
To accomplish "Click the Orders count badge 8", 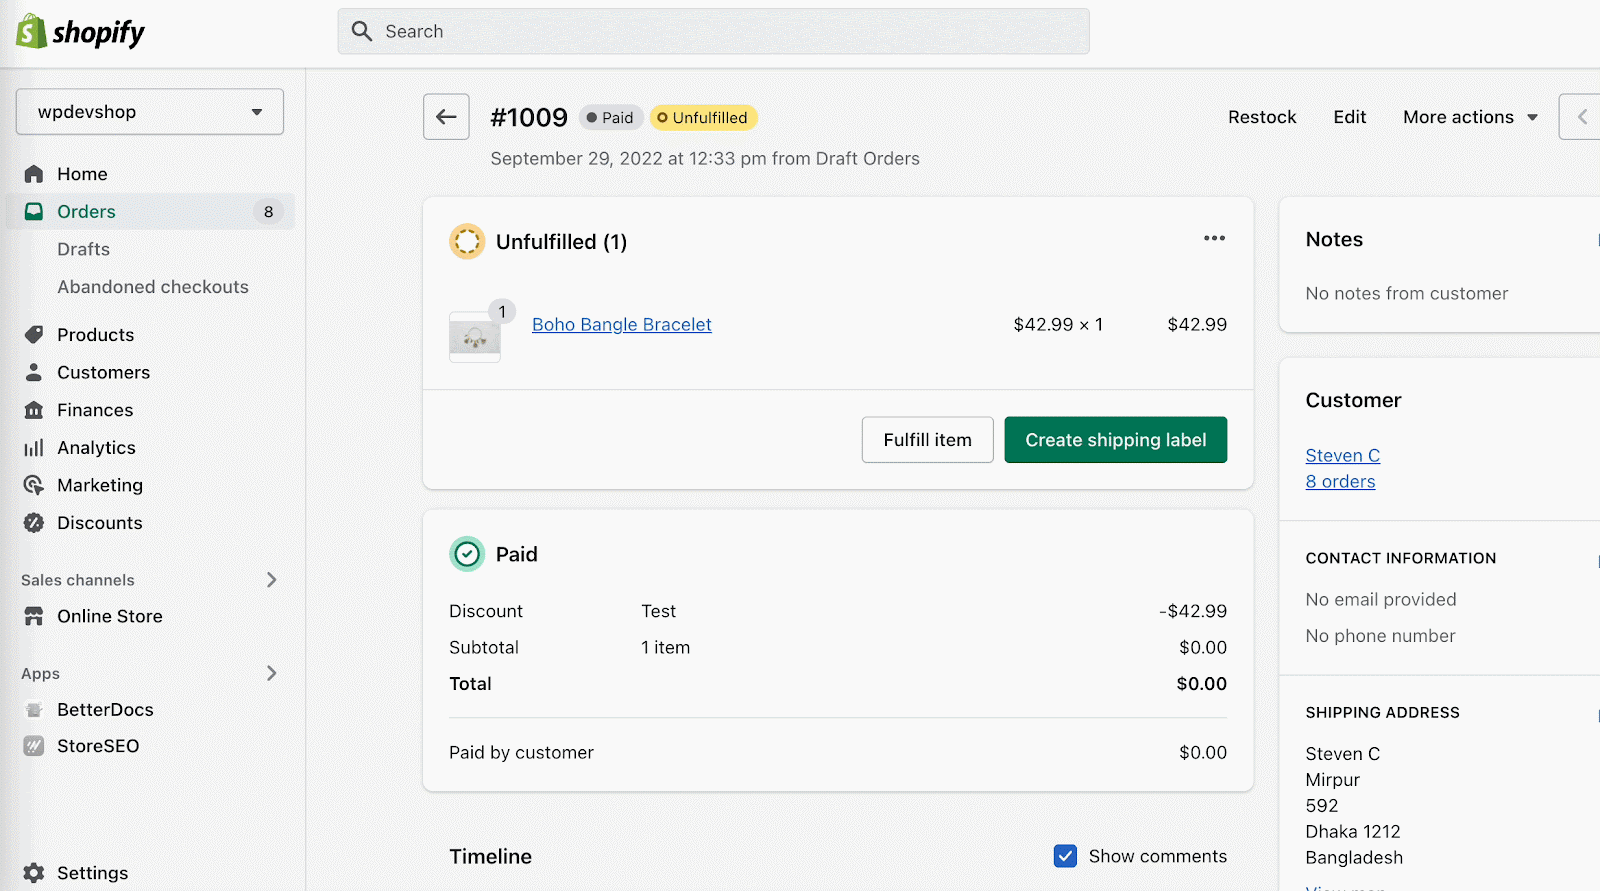I will [268, 212].
